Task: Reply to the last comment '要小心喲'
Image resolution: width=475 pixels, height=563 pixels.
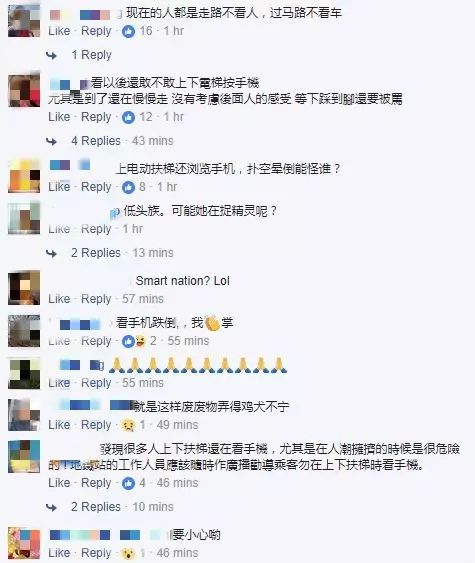Action: coord(96,553)
